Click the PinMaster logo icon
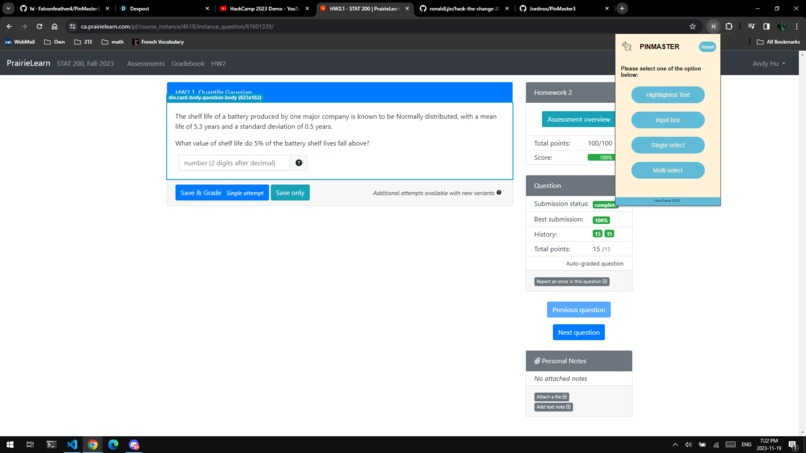Viewport: 806px width, 453px height. 627,46
